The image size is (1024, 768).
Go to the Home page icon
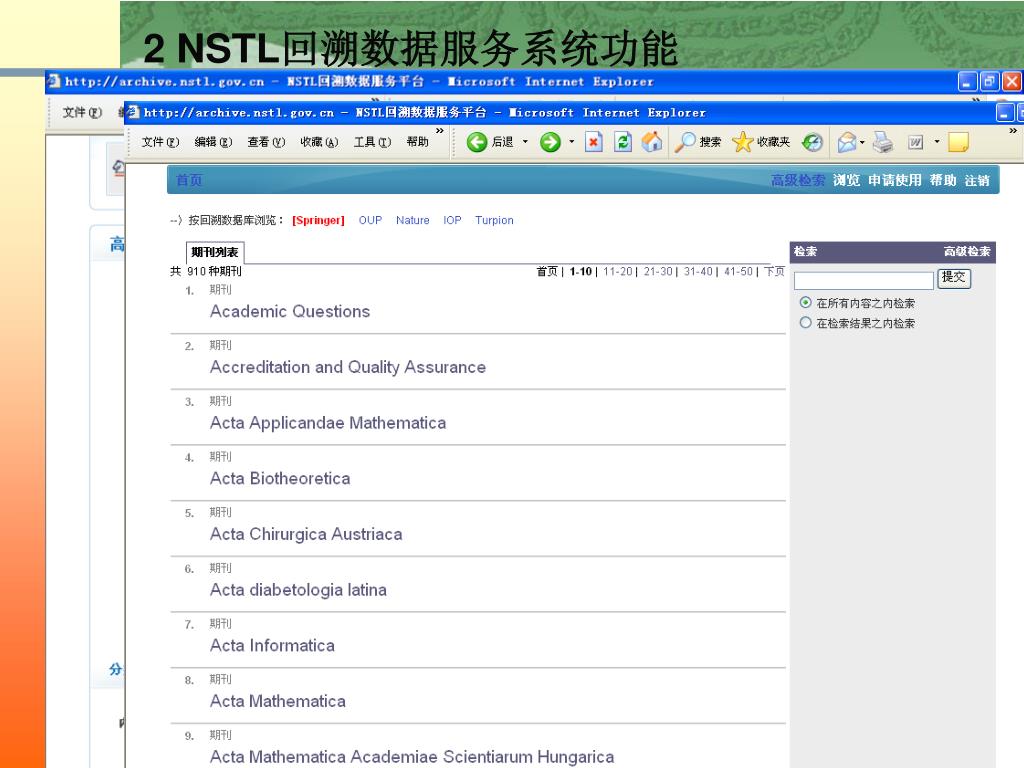point(652,142)
